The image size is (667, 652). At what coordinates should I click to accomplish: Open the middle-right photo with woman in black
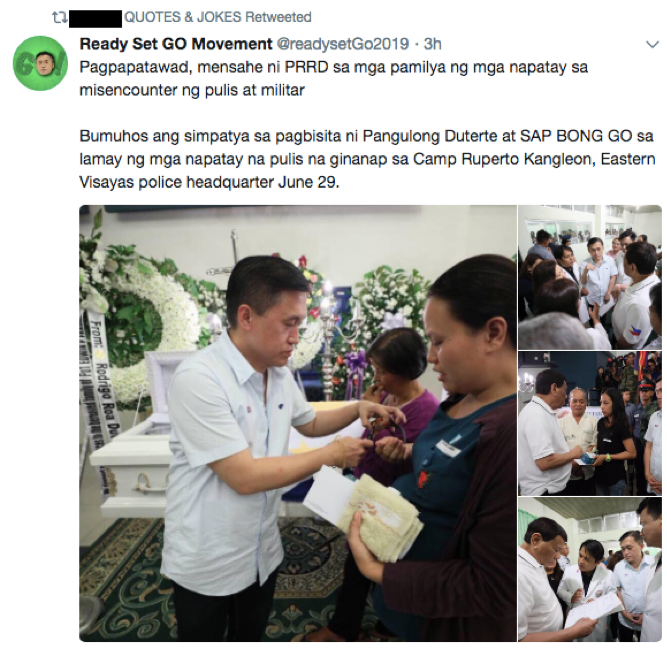click(590, 423)
